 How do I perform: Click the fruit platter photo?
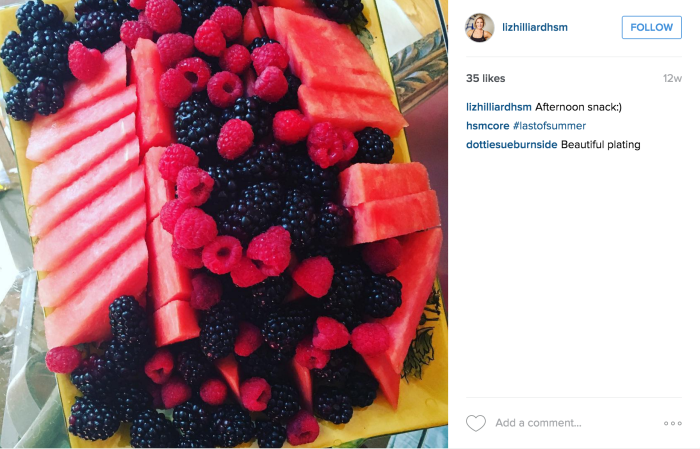[x=224, y=224]
